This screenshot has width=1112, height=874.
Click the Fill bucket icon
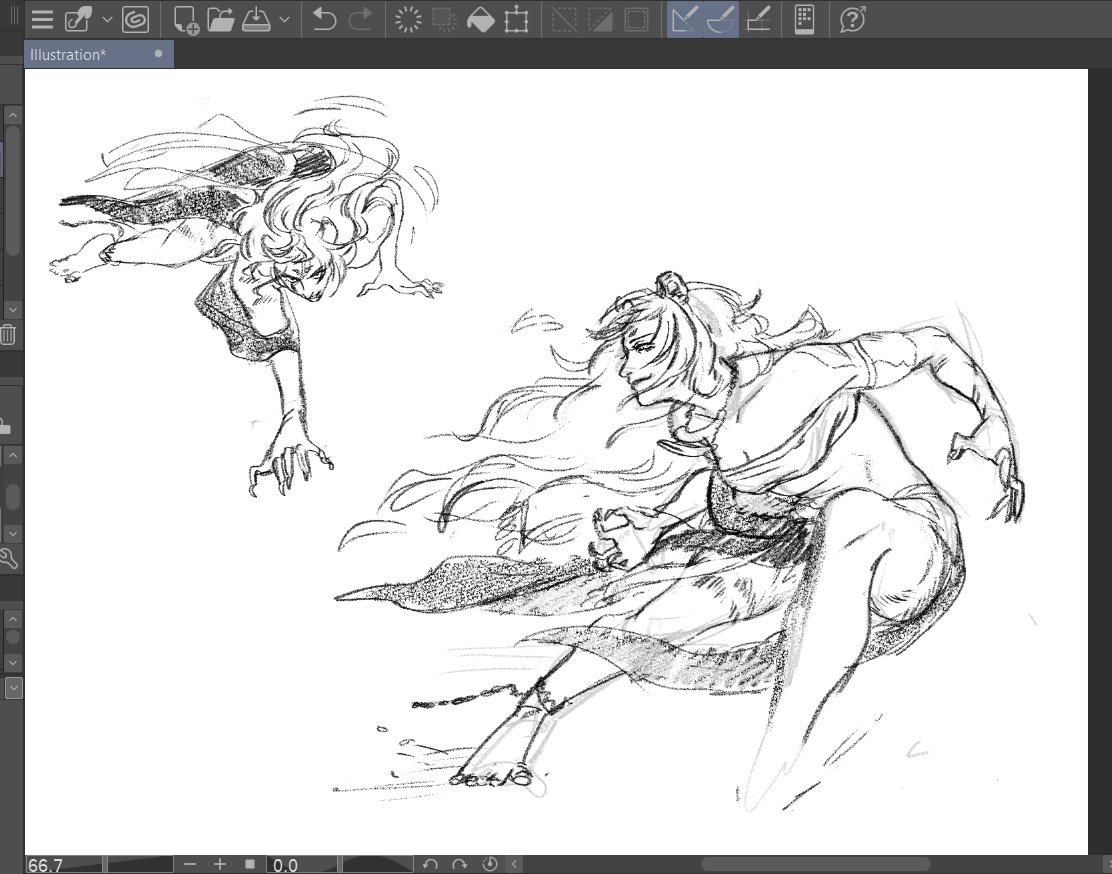tap(481, 19)
